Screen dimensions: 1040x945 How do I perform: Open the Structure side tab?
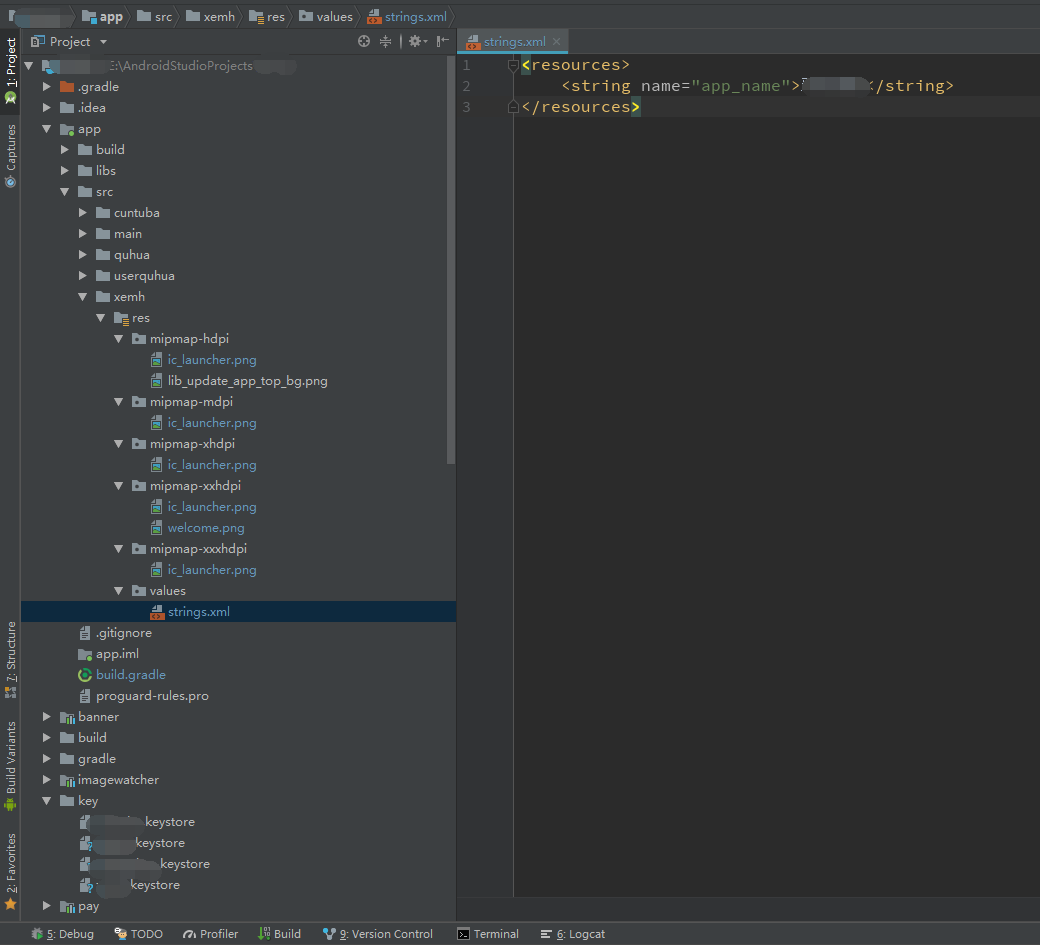tap(11, 659)
